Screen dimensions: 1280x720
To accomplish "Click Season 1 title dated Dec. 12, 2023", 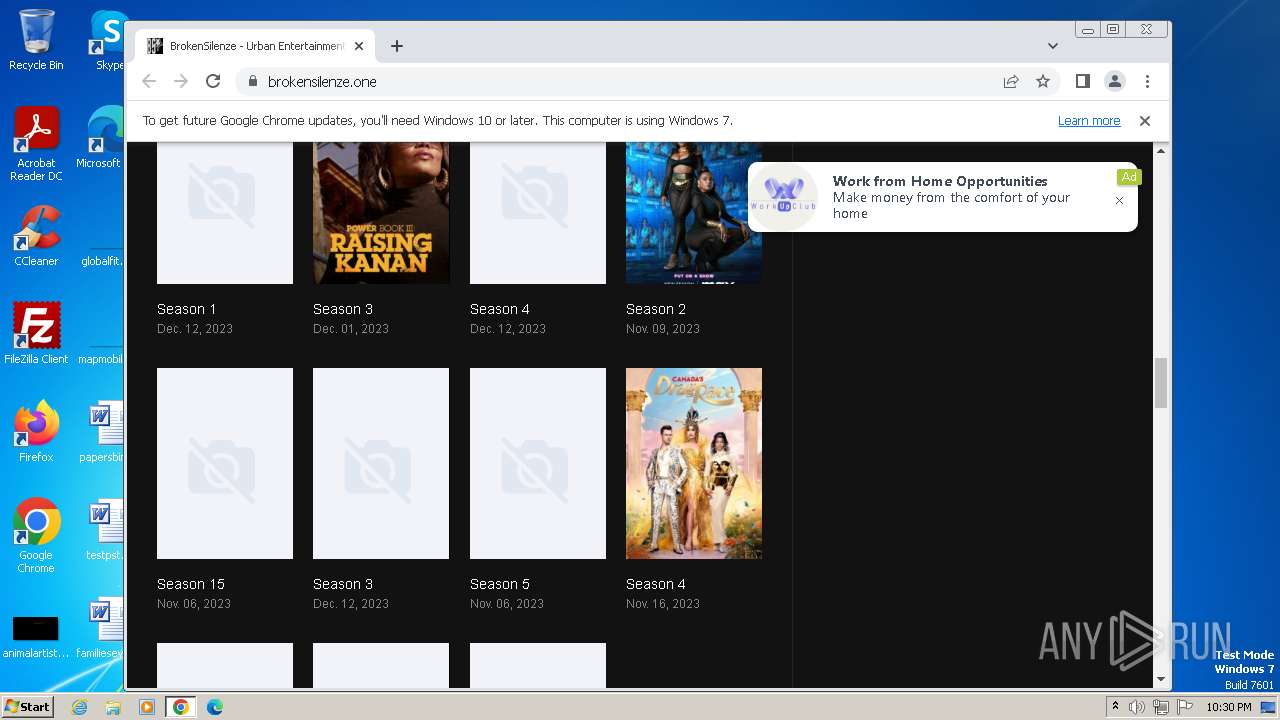I will click(x=187, y=309).
